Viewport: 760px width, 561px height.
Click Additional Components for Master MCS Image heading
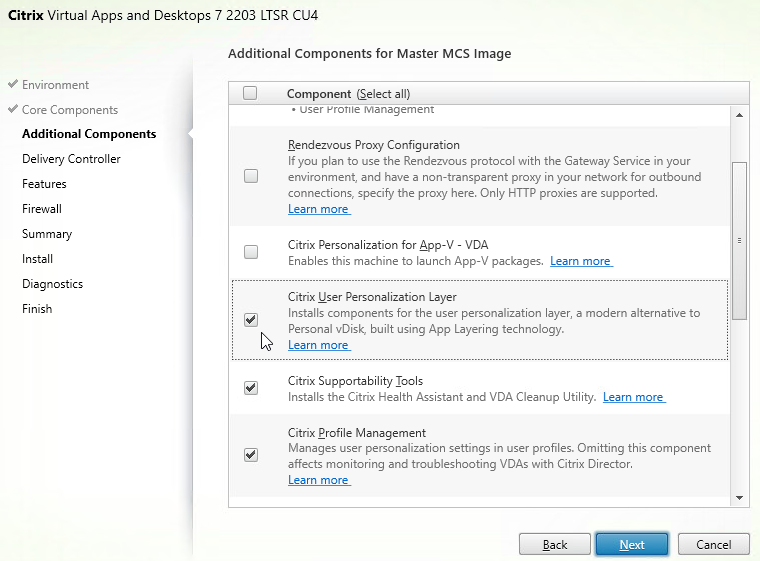[x=369, y=53]
